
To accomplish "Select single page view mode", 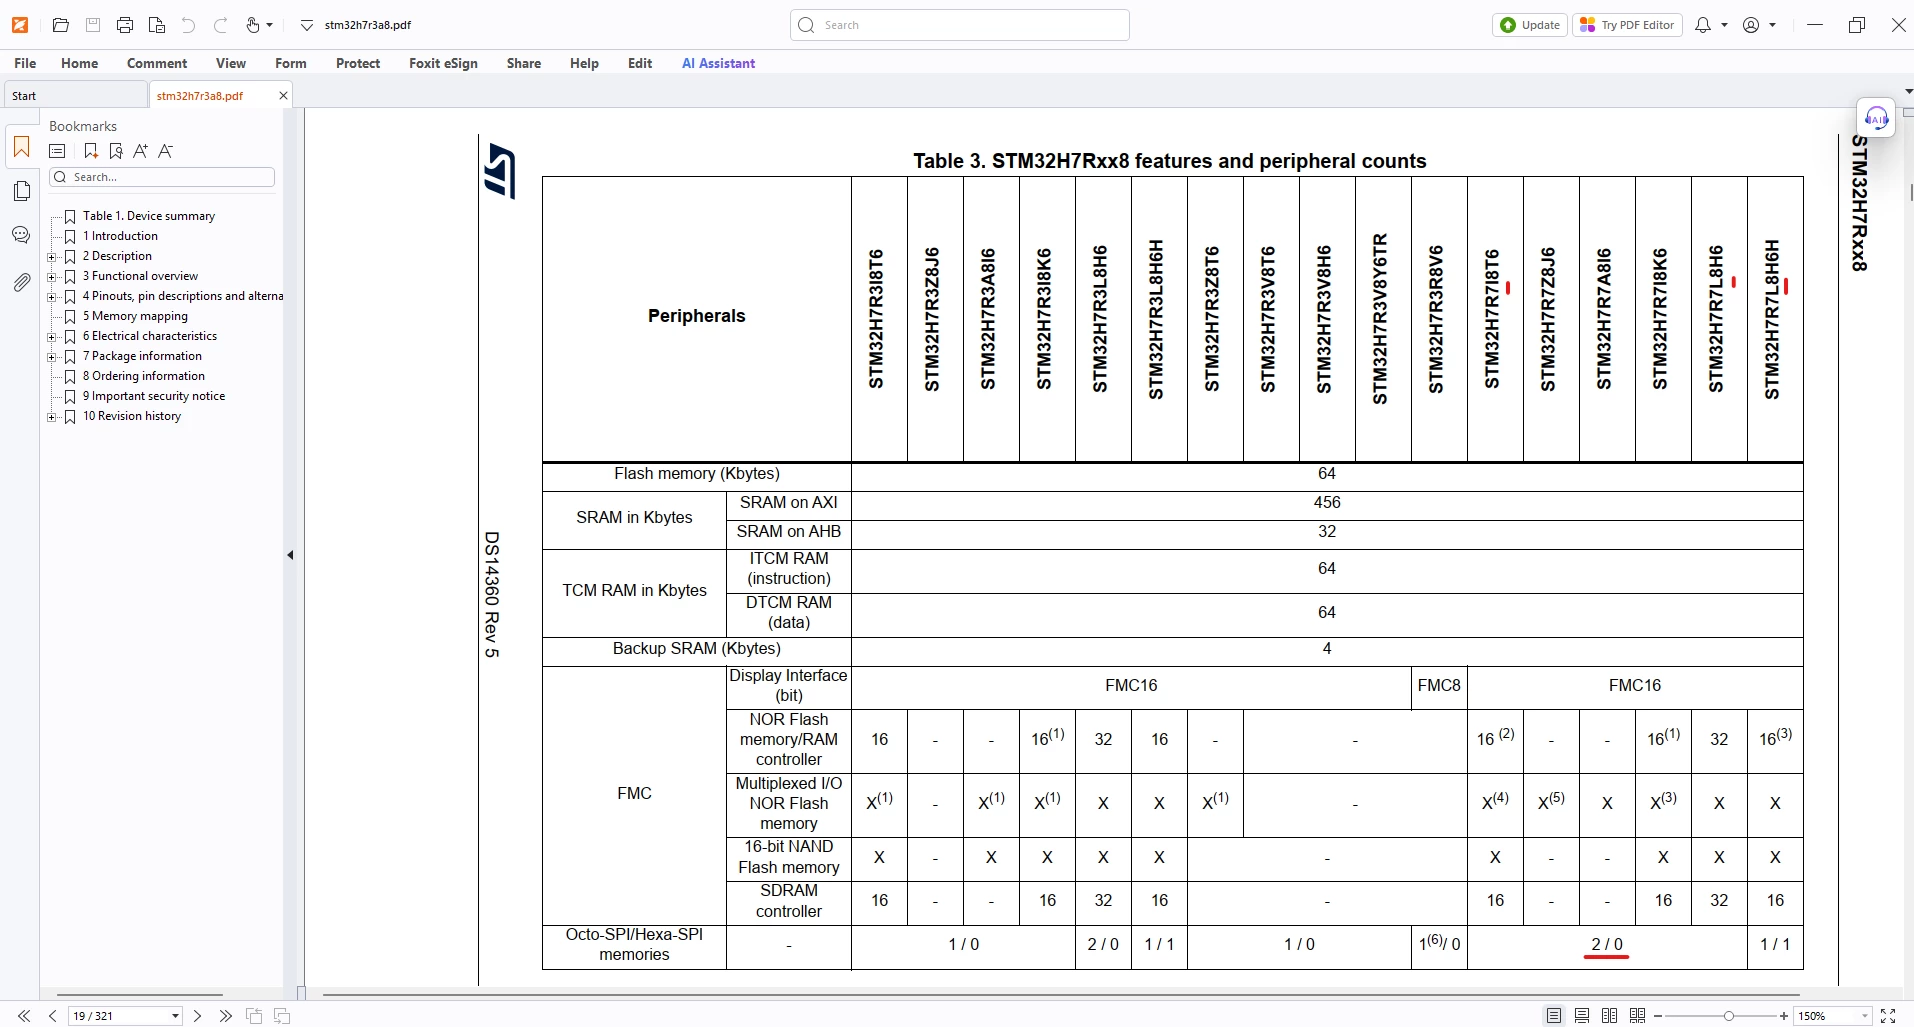I will (x=1553, y=1016).
